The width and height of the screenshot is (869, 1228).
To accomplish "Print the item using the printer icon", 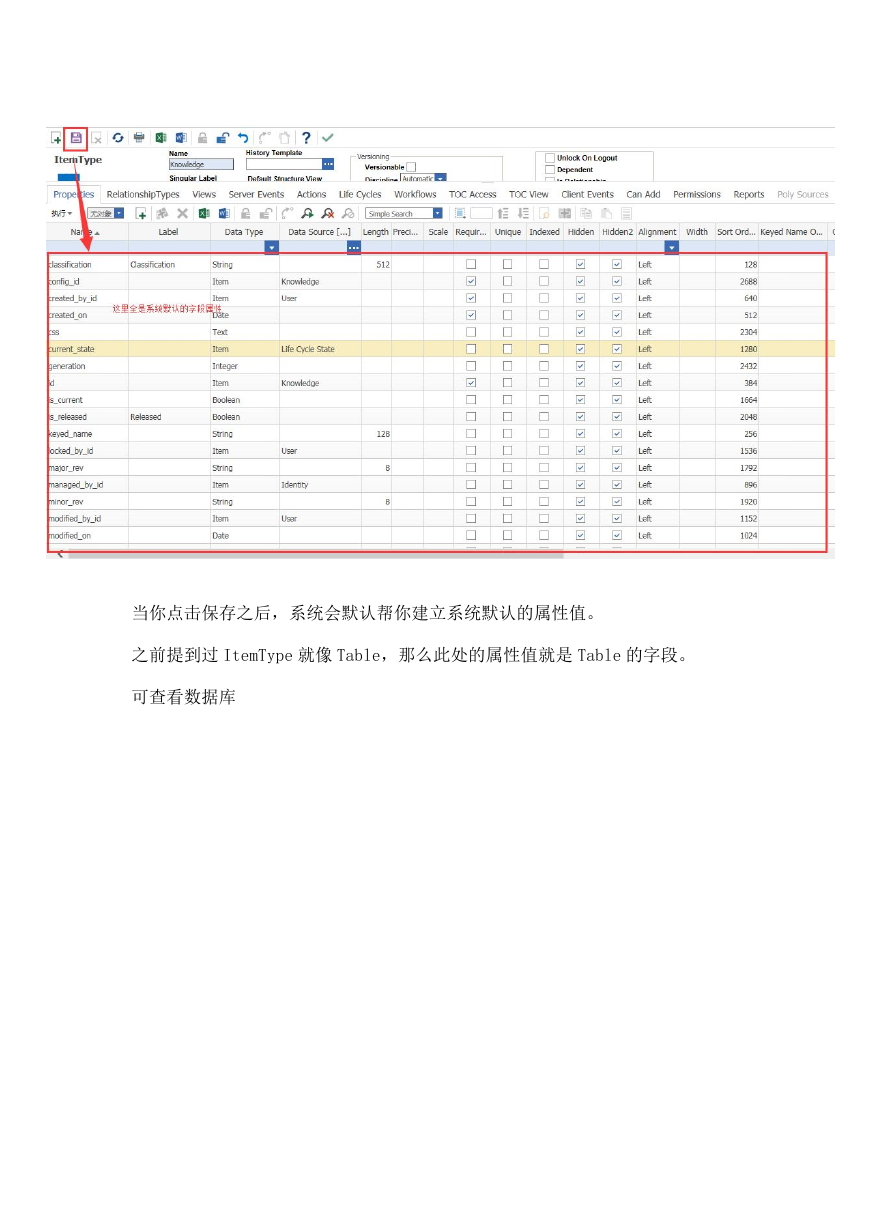I will [139, 138].
